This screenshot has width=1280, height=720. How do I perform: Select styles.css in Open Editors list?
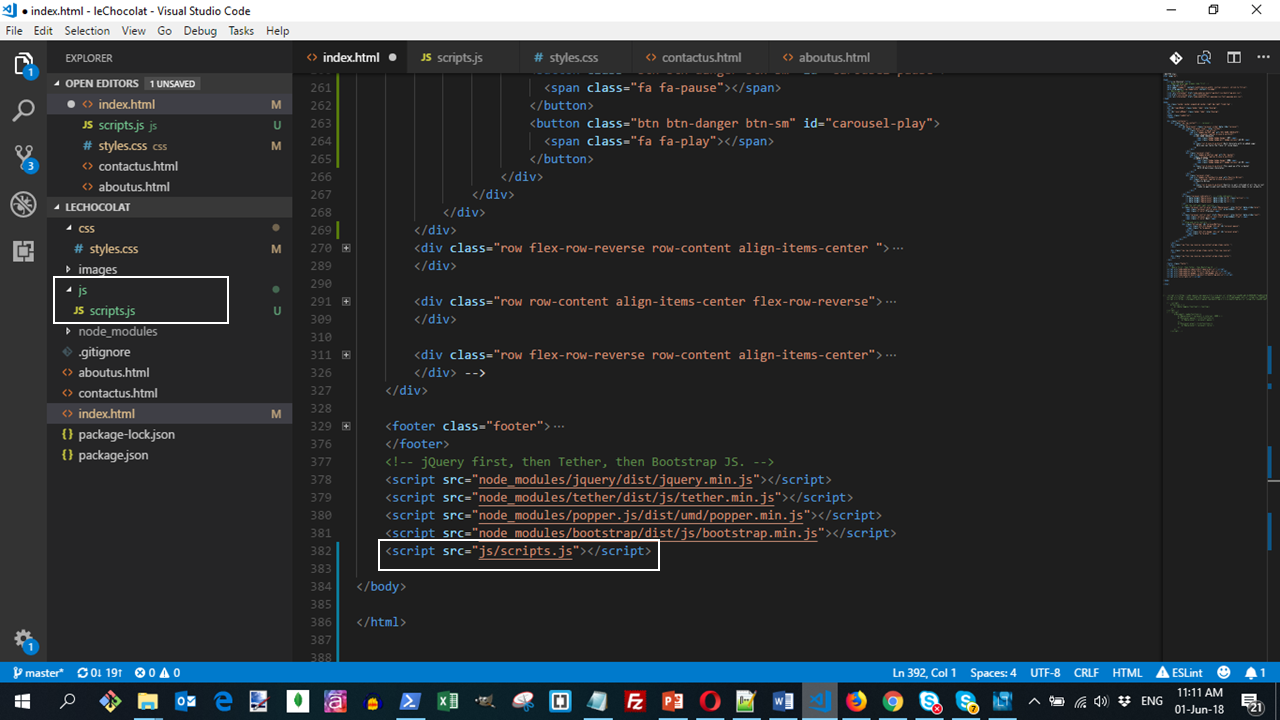pyautogui.click(x=123, y=146)
